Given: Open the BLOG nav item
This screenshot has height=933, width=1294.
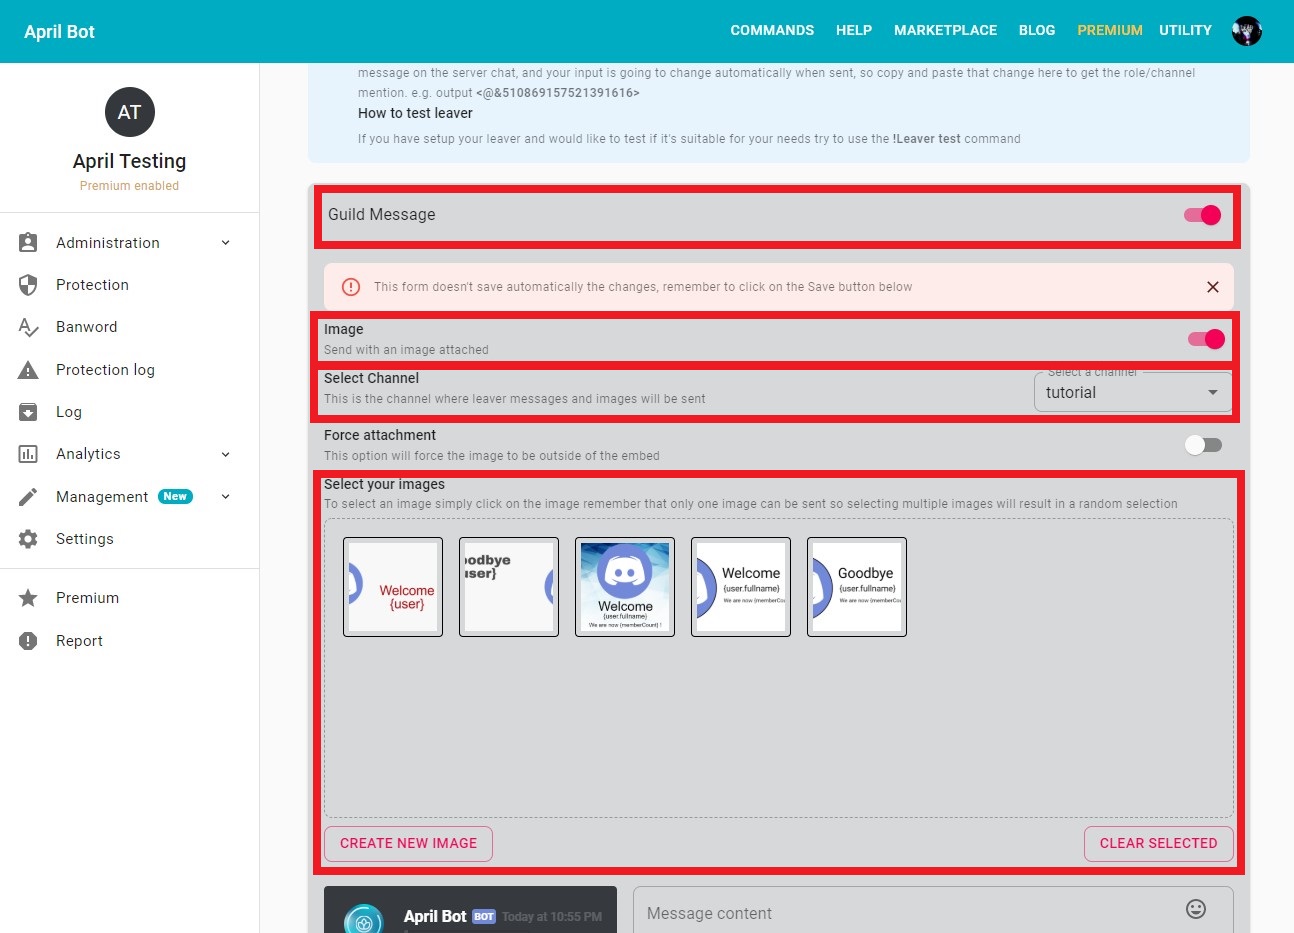Looking at the screenshot, I should point(1037,31).
